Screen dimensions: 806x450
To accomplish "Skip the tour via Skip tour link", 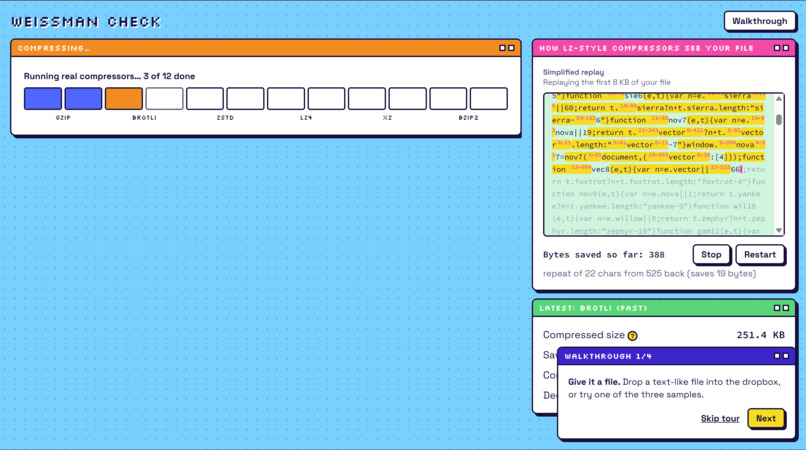I will [x=720, y=419].
